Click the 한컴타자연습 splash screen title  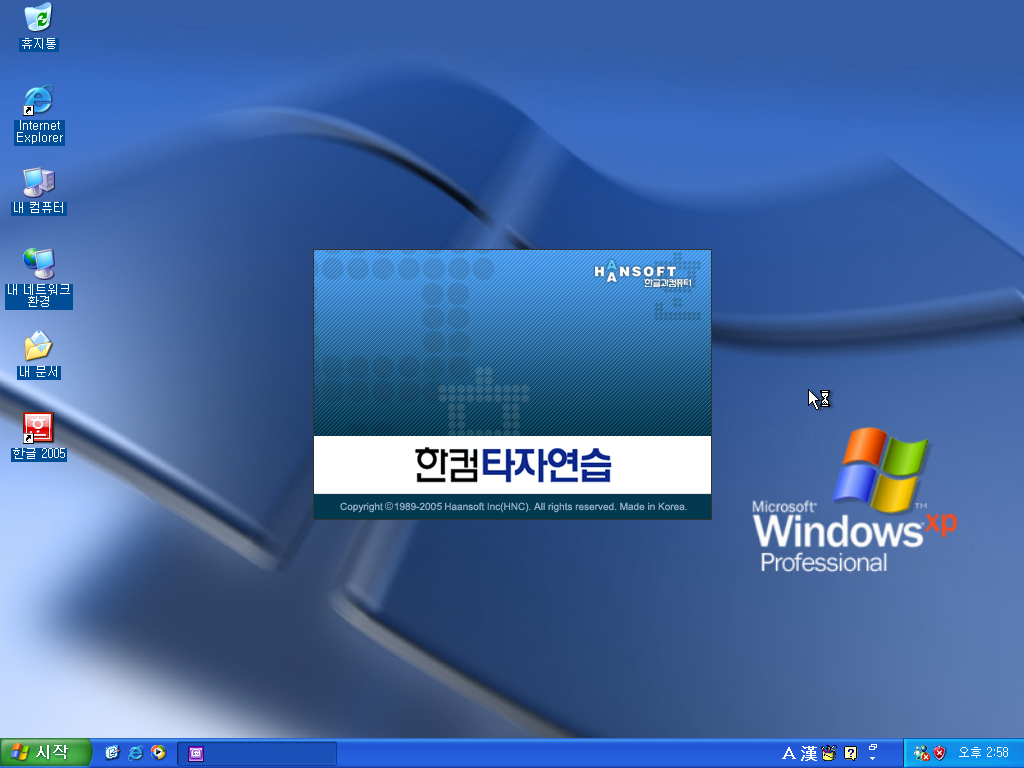513,465
